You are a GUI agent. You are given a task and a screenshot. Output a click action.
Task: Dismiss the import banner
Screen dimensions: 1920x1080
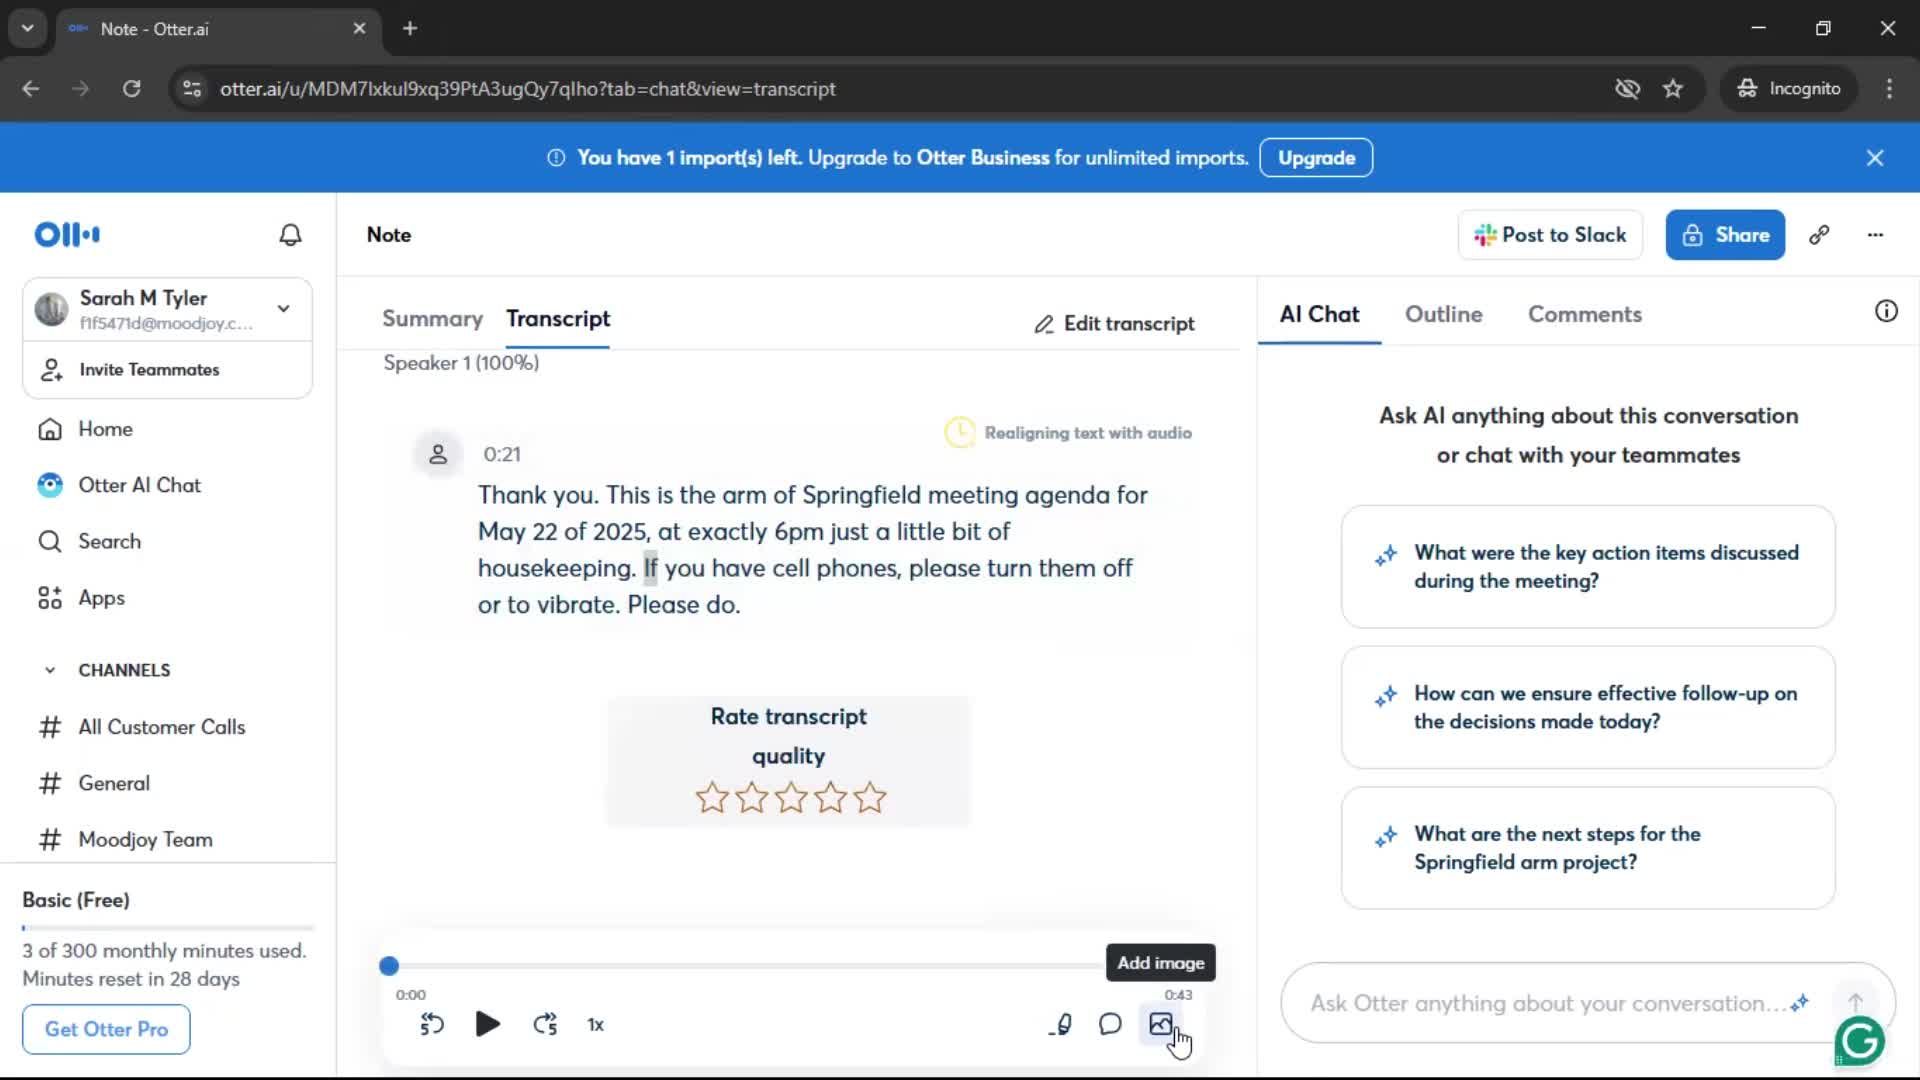point(1875,158)
